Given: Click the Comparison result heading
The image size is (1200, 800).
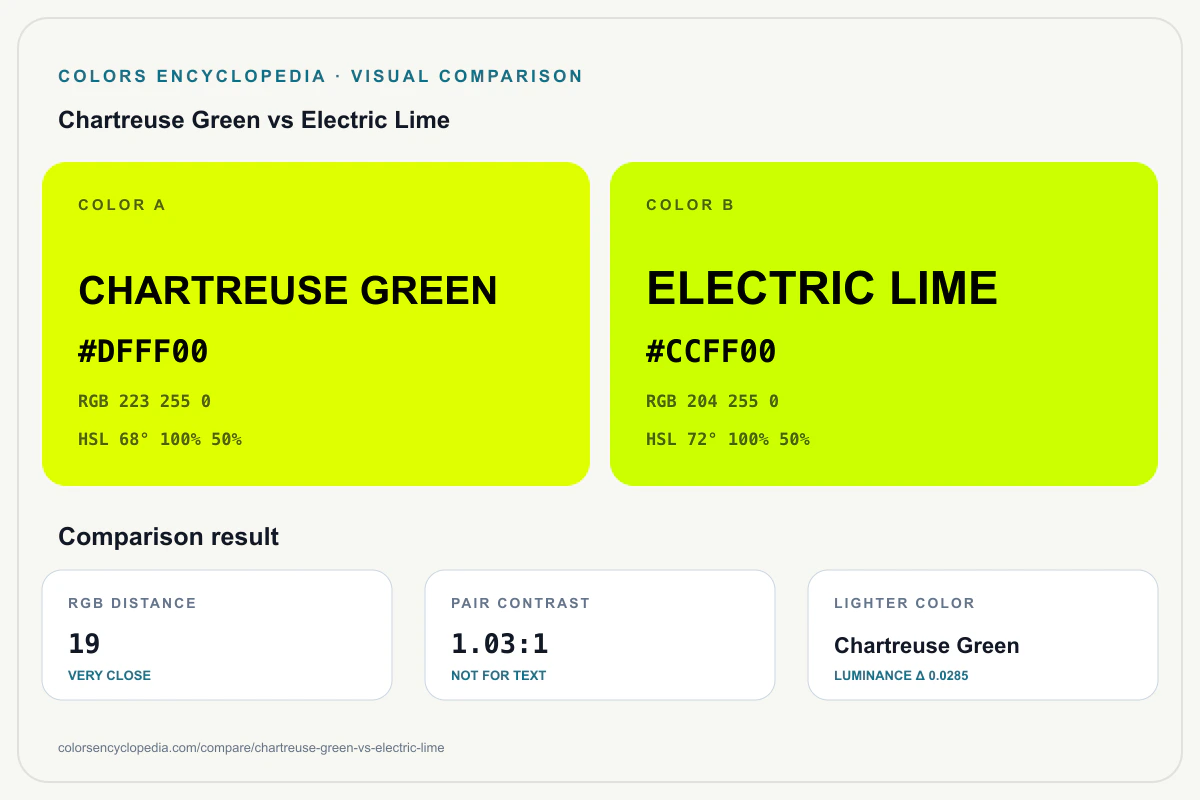Looking at the screenshot, I should (x=169, y=536).
